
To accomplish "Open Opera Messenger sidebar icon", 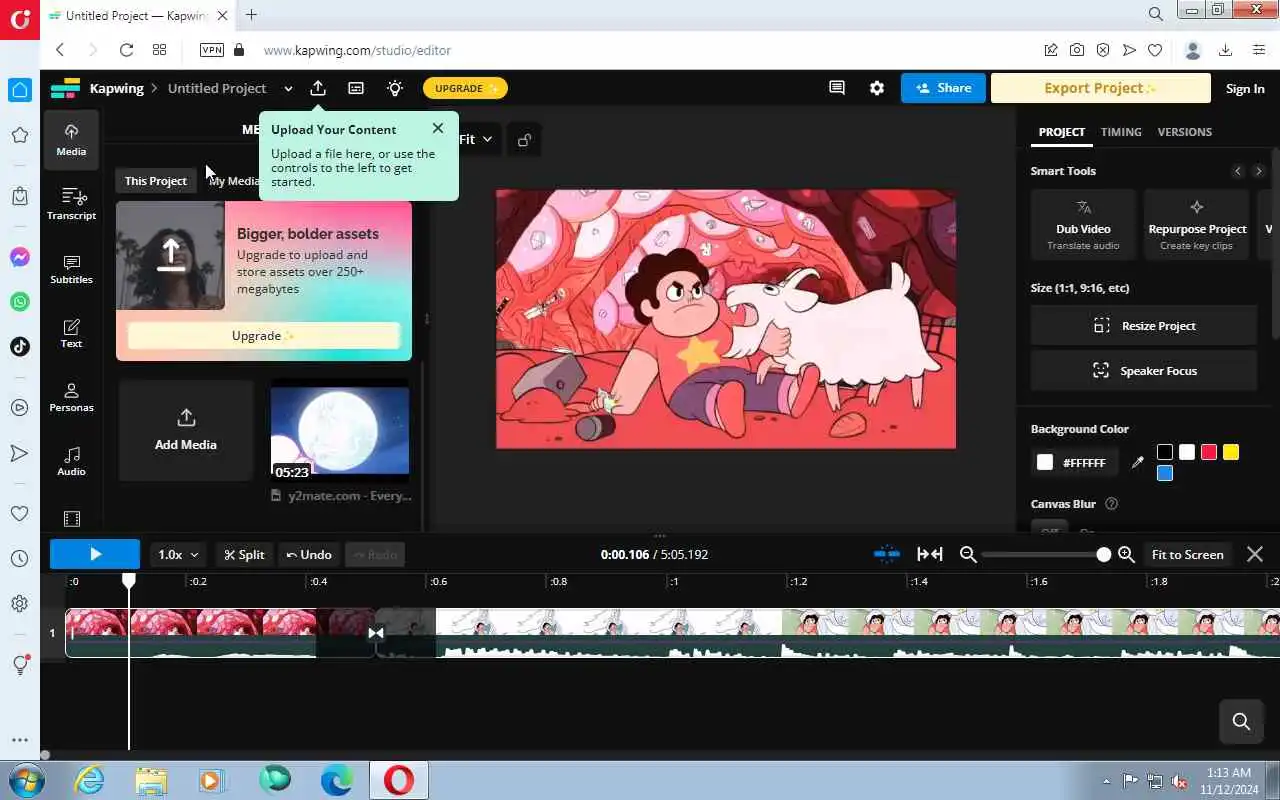I will tap(20, 257).
